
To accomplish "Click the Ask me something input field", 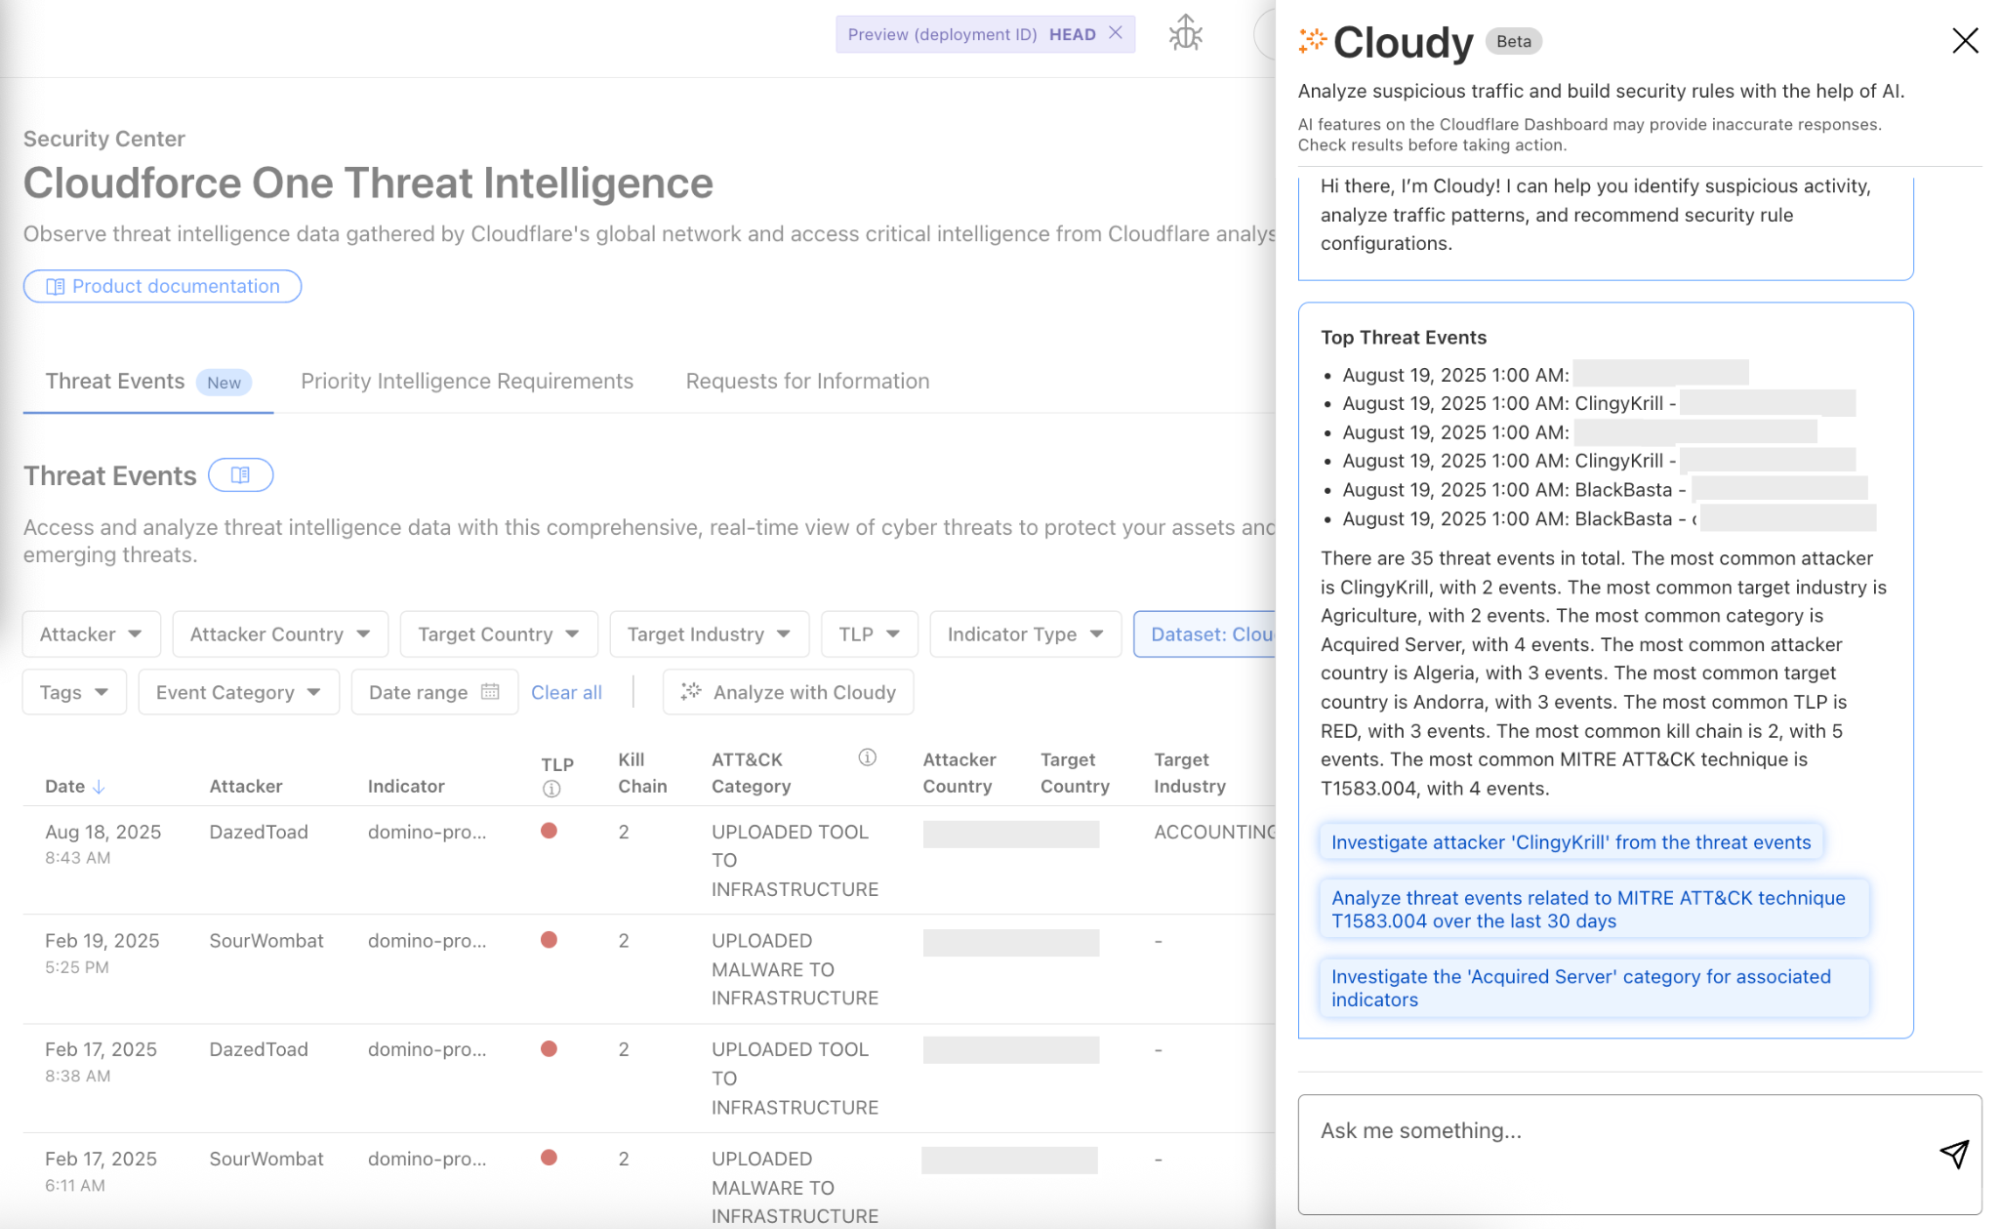I will point(1600,1131).
